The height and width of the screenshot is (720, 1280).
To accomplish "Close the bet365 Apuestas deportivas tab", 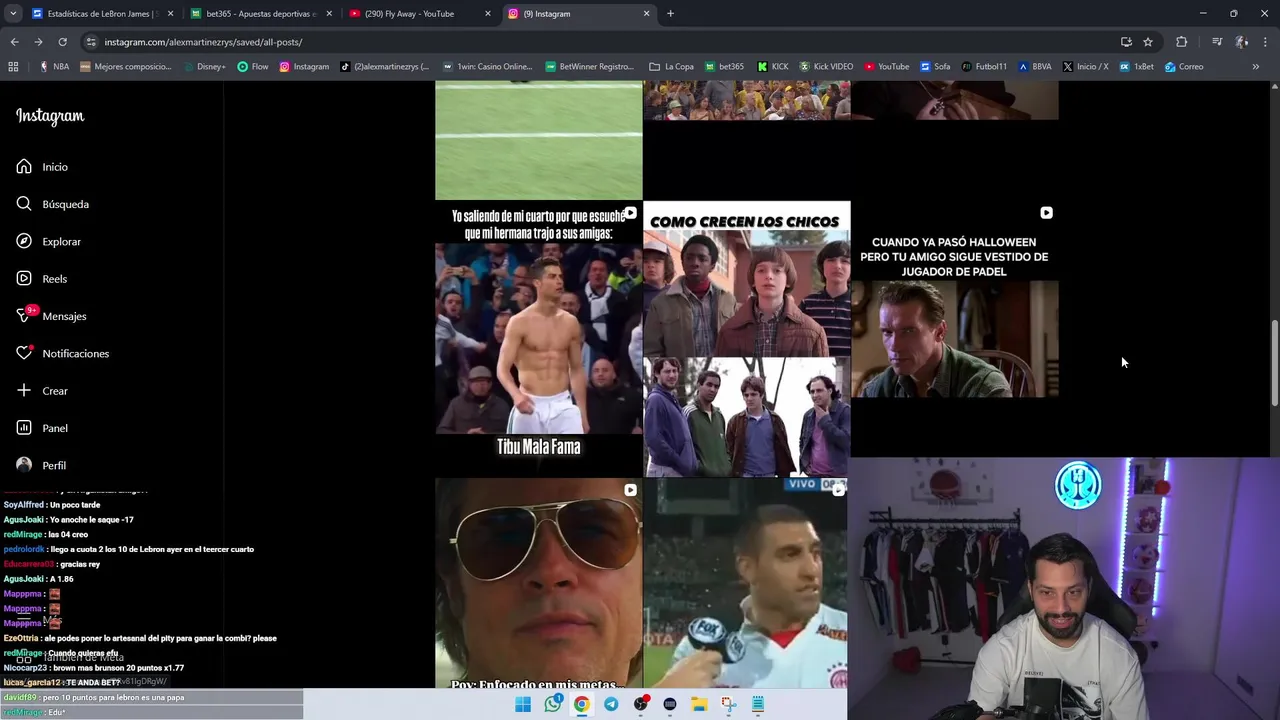I will [x=329, y=14].
